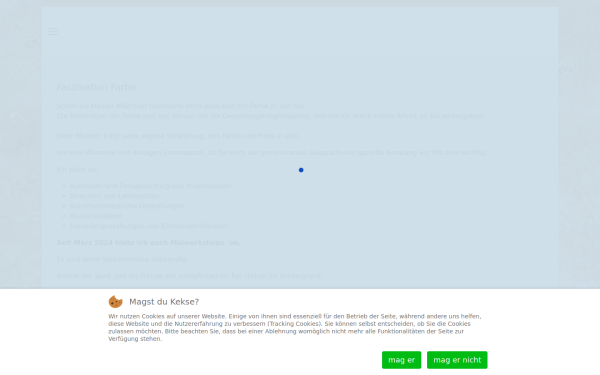
Task: Click the "Kunsthandwerkliche Gestaltungen" list item
Action: 127,206
